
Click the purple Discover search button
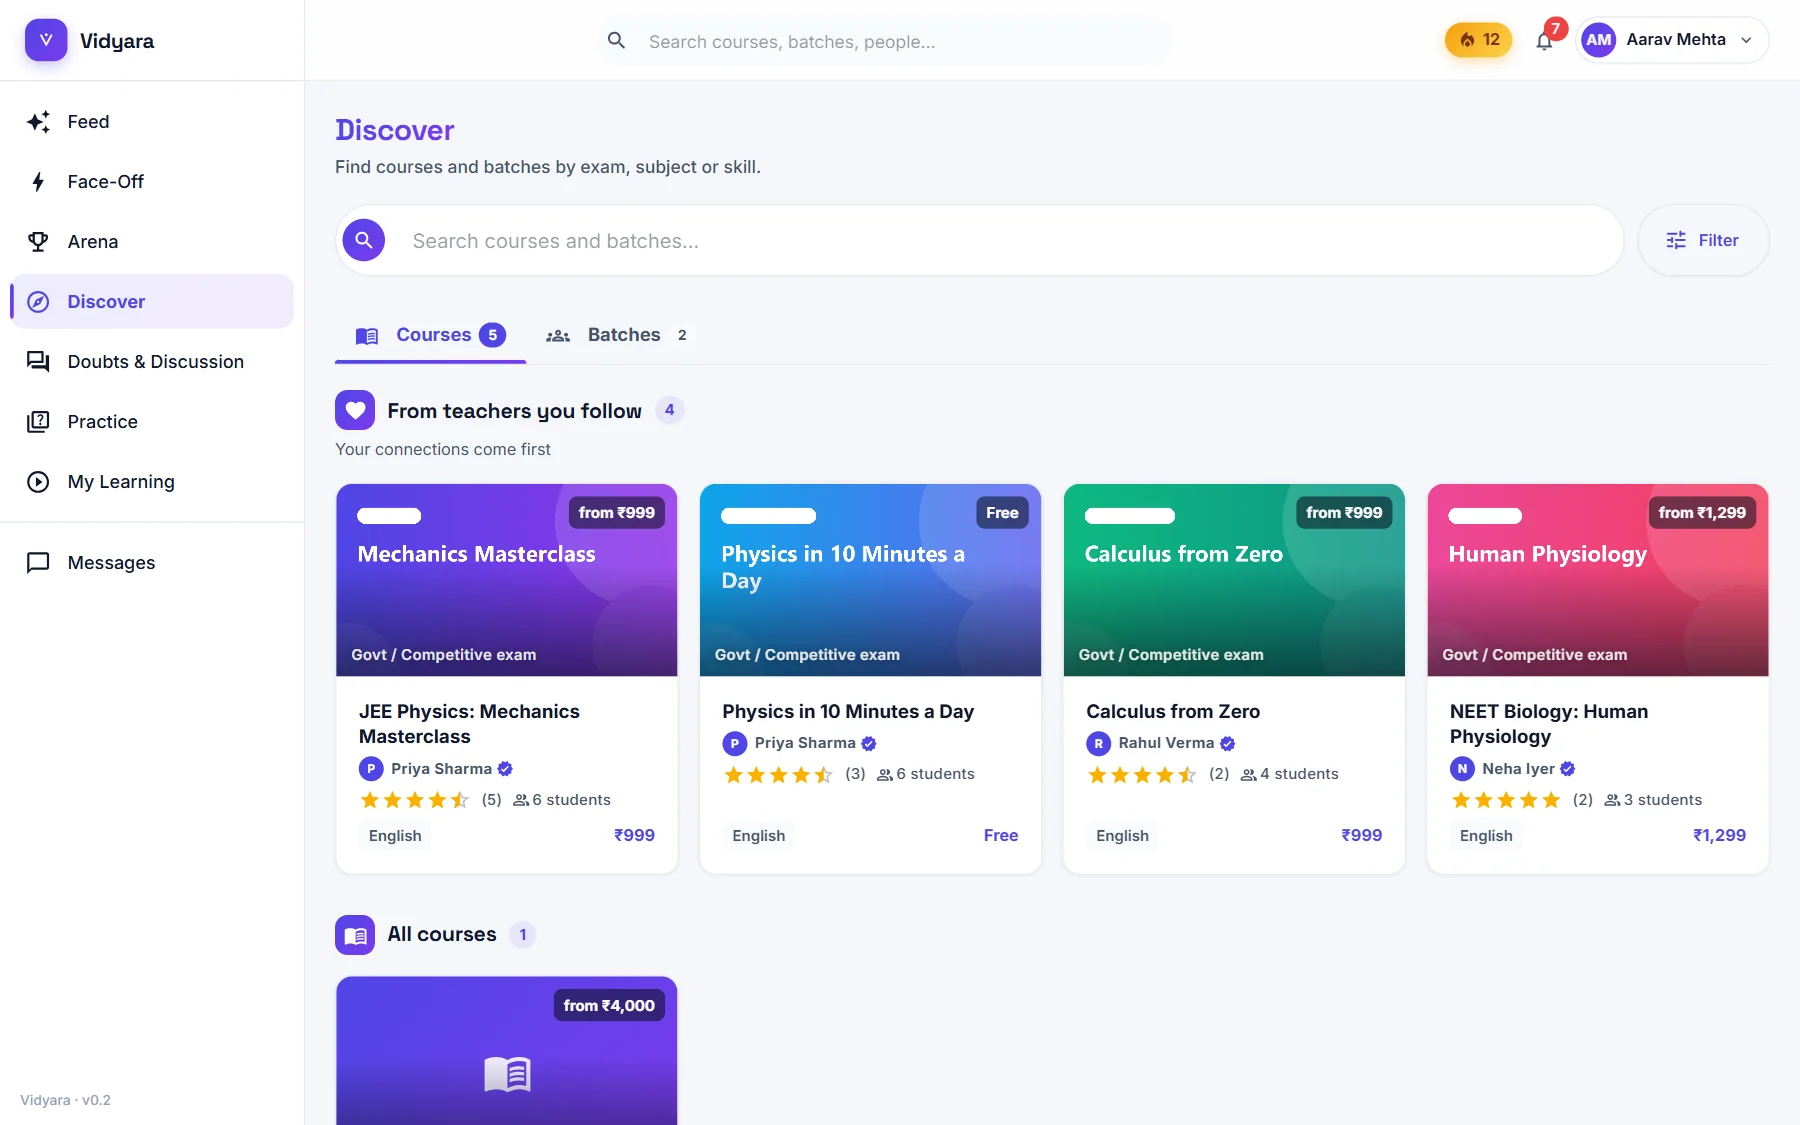[364, 240]
